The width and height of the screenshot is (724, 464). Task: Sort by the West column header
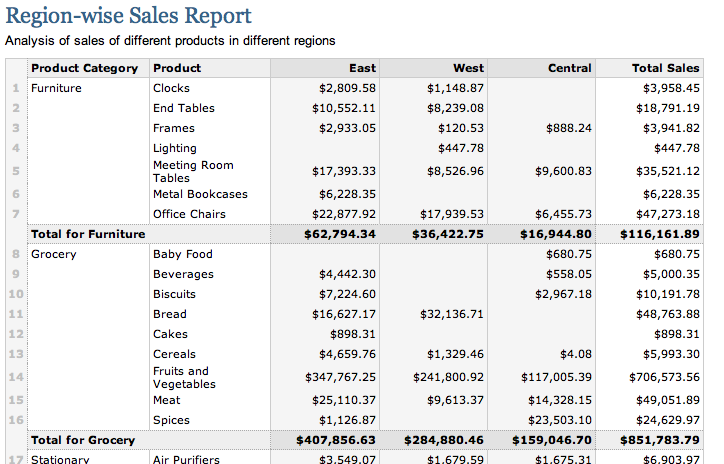(x=468, y=68)
